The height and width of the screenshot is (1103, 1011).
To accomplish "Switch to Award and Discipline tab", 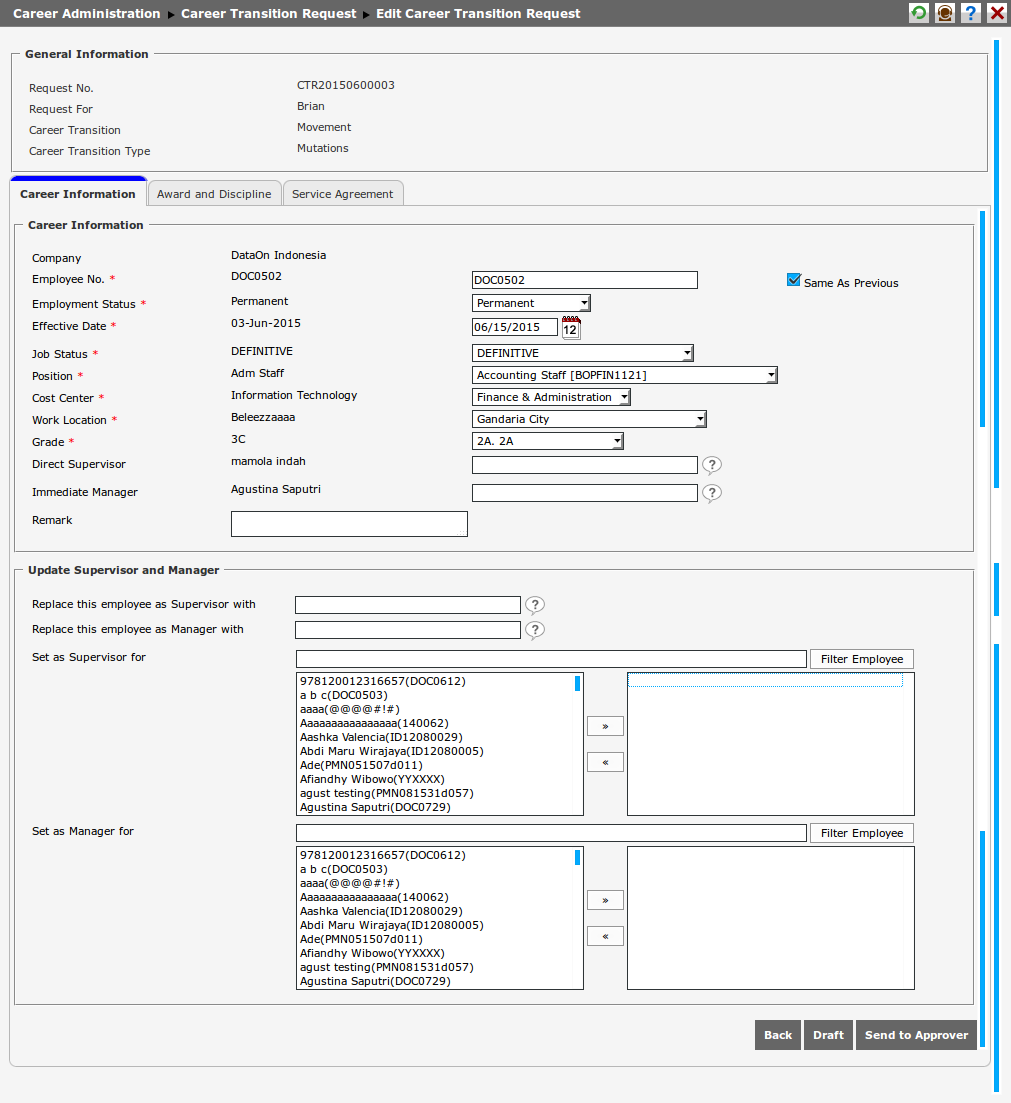I will pyautogui.click(x=214, y=194).
